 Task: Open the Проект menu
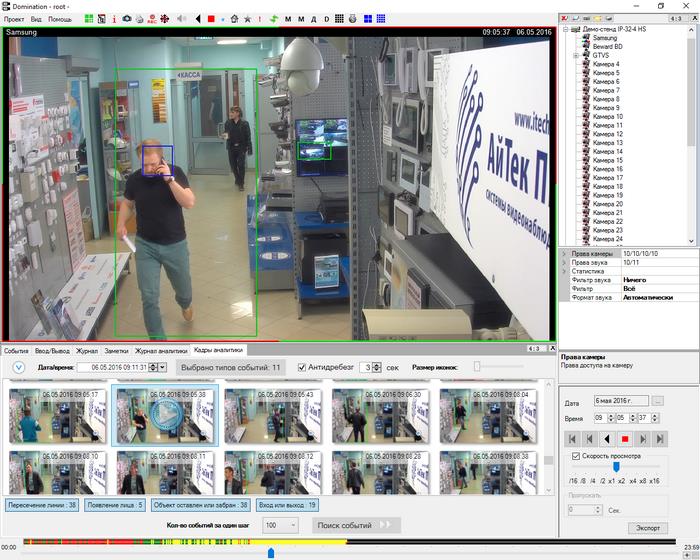pyautogui.click(x=14, y=19)
